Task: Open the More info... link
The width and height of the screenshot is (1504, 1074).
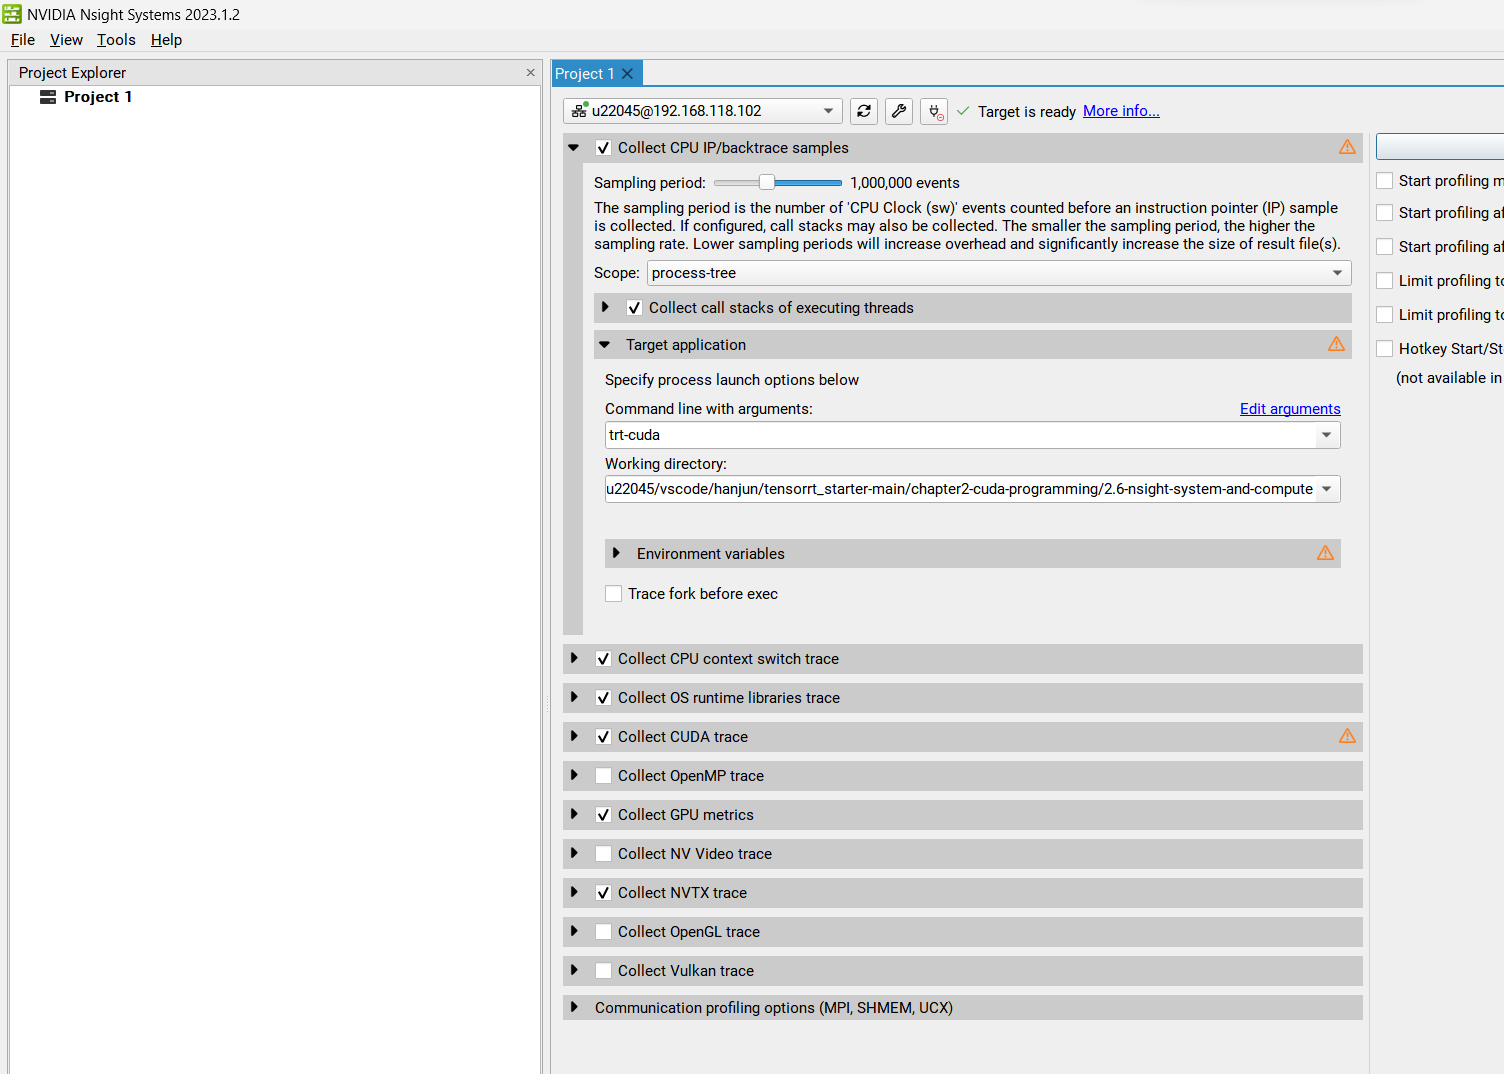Action: 1121,111
